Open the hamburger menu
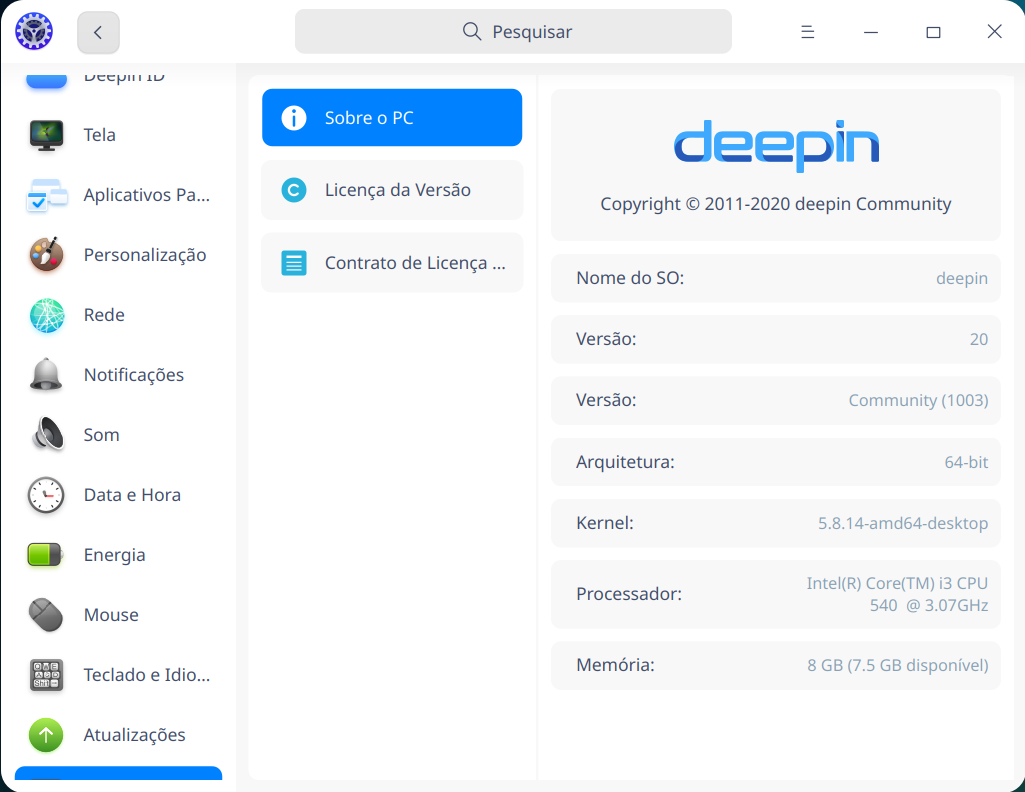Viewport: 1025px width, 792px height. [807, 31]
